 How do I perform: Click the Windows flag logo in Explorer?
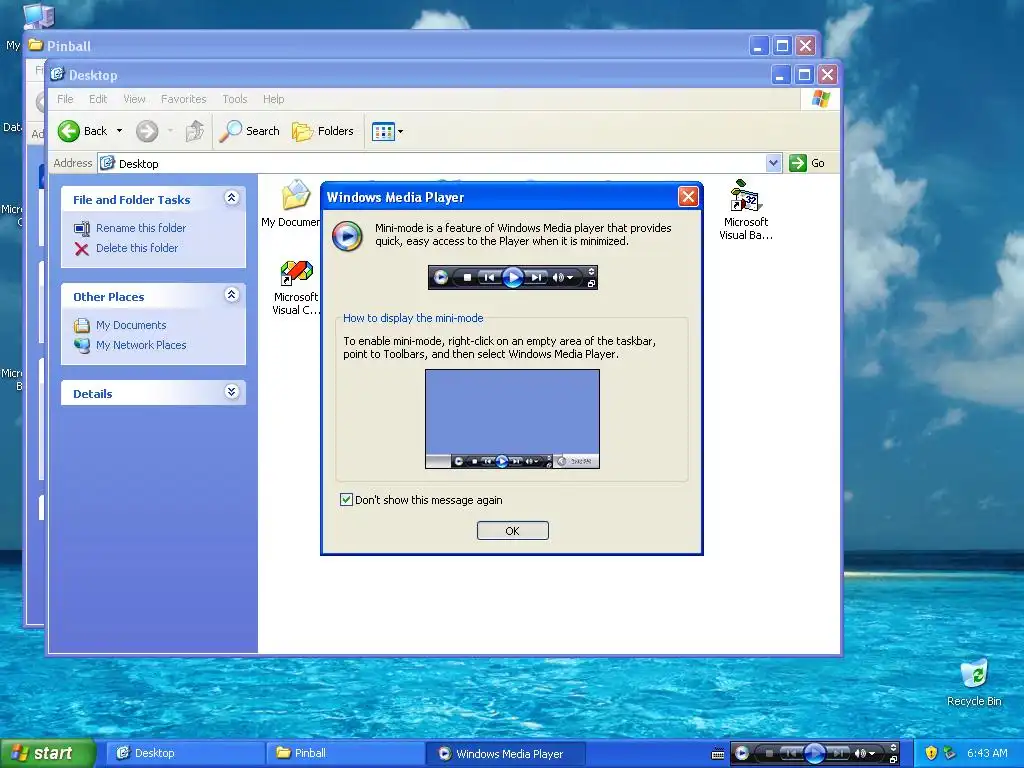820,99
